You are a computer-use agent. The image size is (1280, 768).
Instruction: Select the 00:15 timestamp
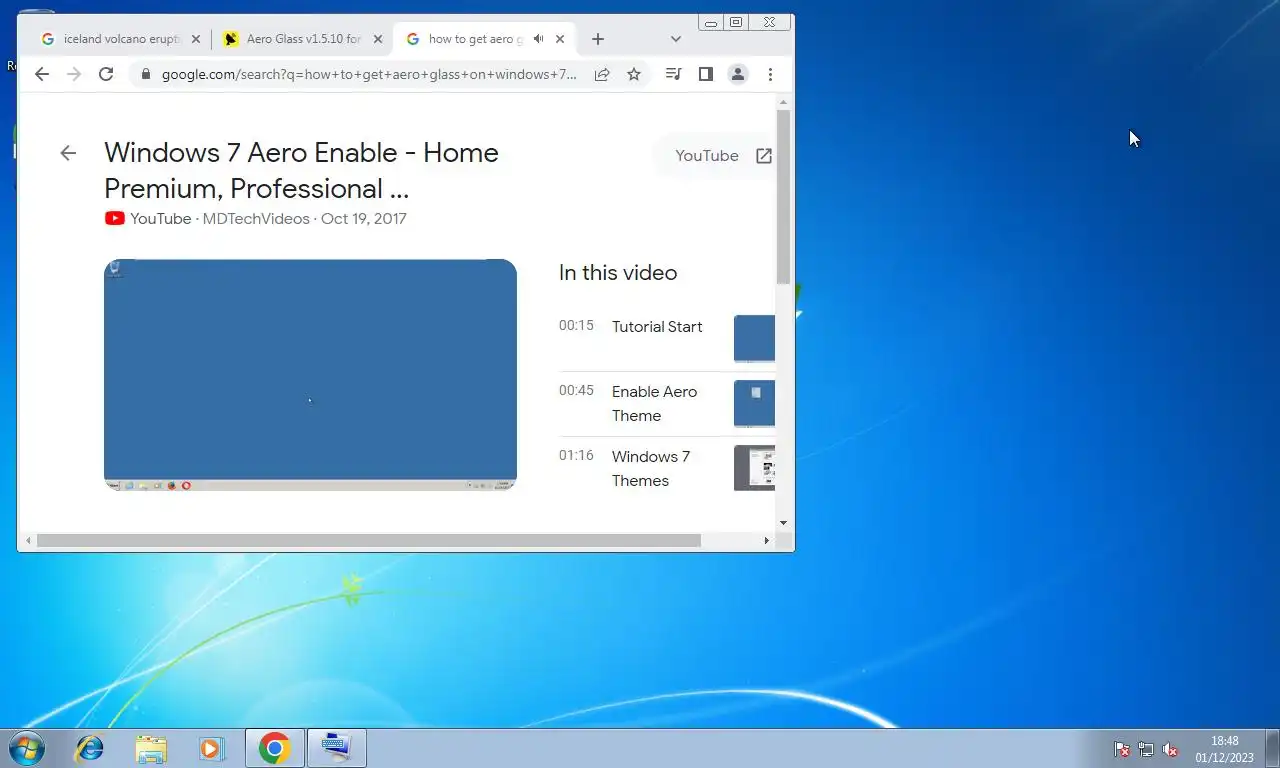pyautogui.click(x=576, y=325)
